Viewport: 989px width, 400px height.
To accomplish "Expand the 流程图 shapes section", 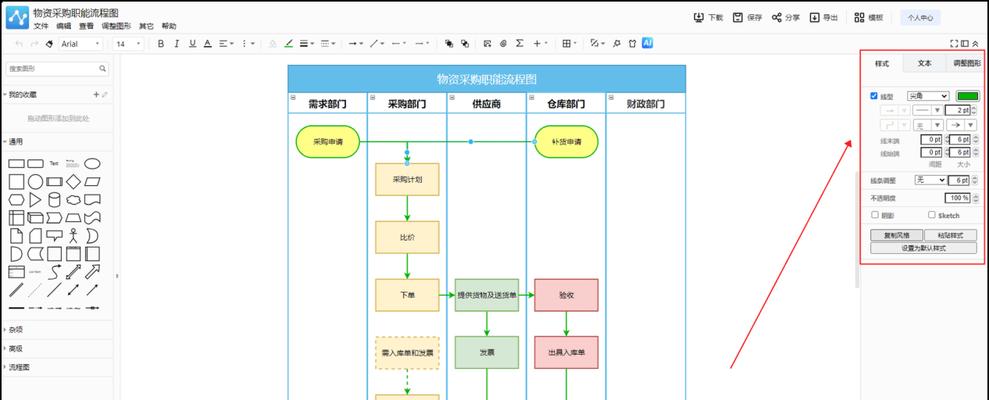I will click(17, 367).
